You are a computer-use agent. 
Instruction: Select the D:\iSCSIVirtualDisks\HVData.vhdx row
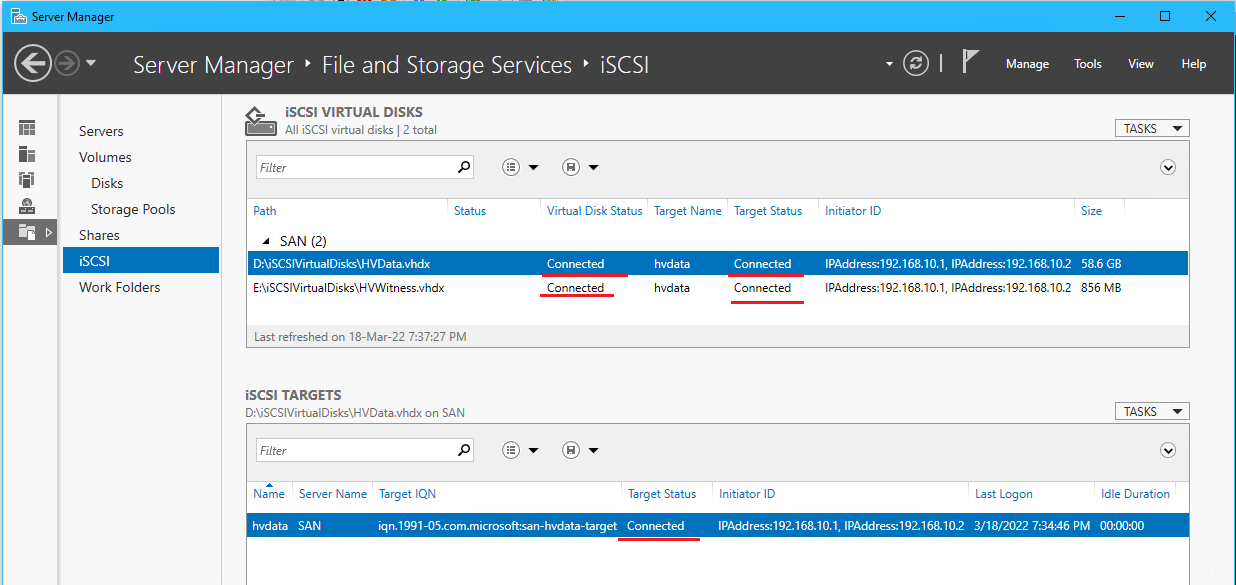point(718,264)
